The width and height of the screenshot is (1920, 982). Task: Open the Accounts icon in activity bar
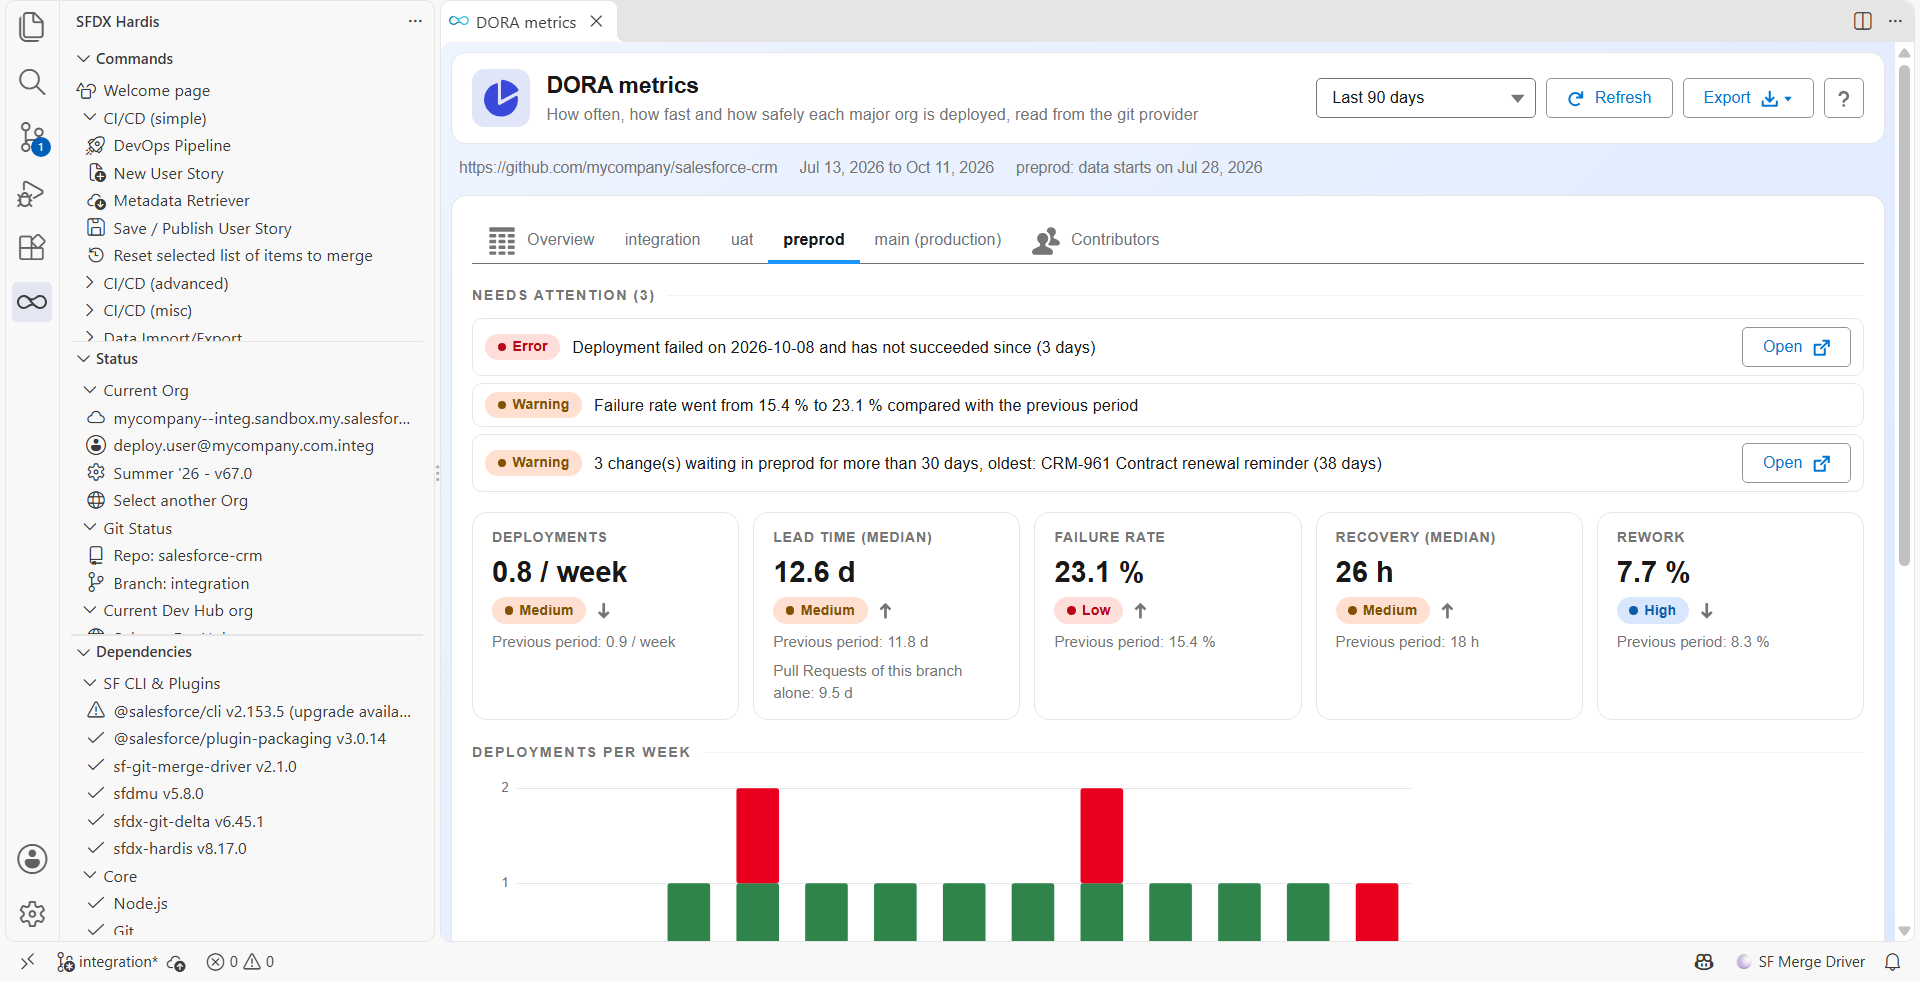32,858
